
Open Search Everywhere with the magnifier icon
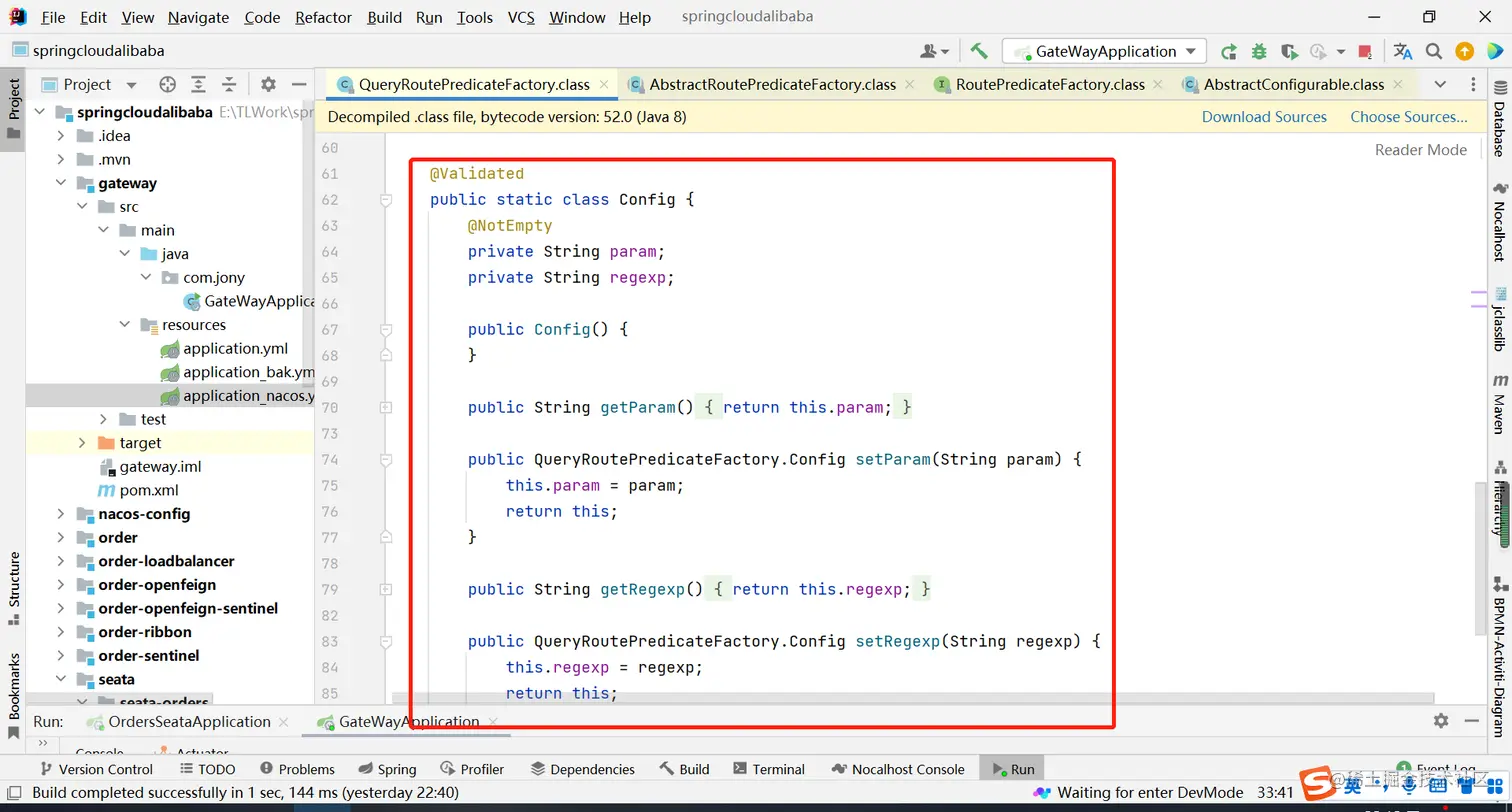click(x=1434, y=51)
